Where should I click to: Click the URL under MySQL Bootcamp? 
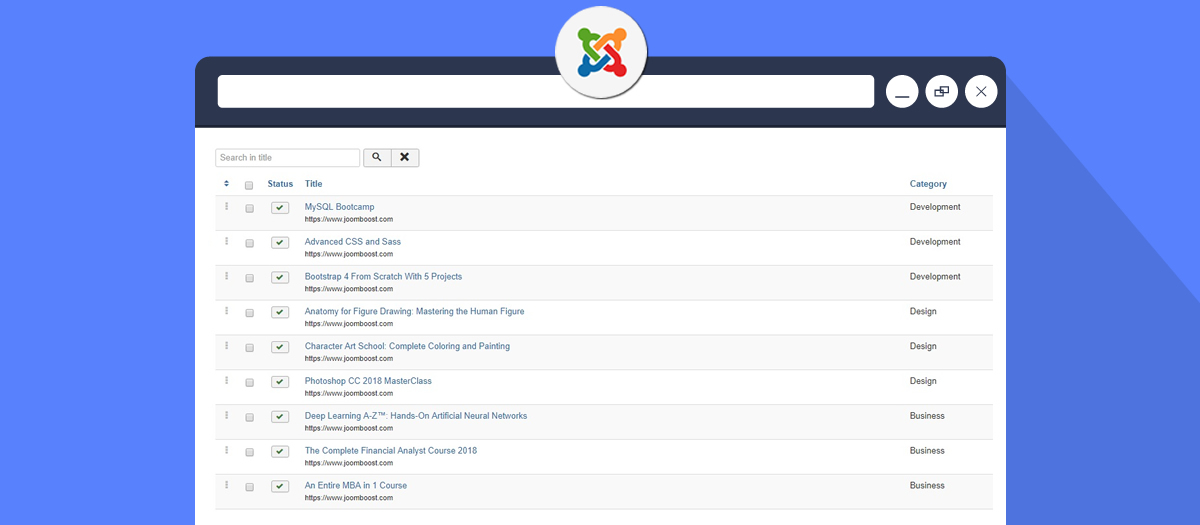pos(348,219)
